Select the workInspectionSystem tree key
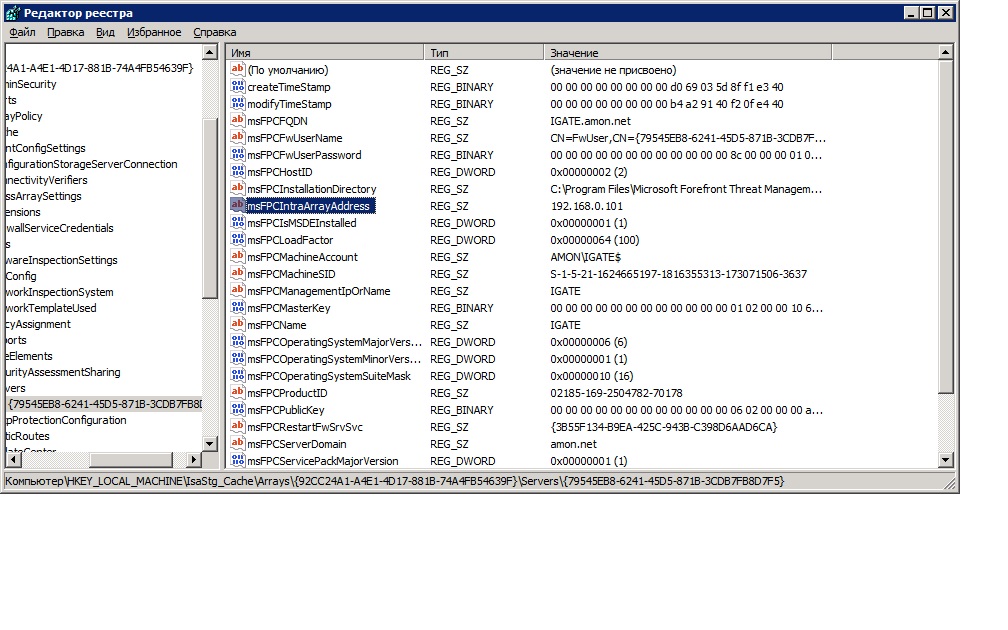 pyautogui.click(x=59, y=292)
